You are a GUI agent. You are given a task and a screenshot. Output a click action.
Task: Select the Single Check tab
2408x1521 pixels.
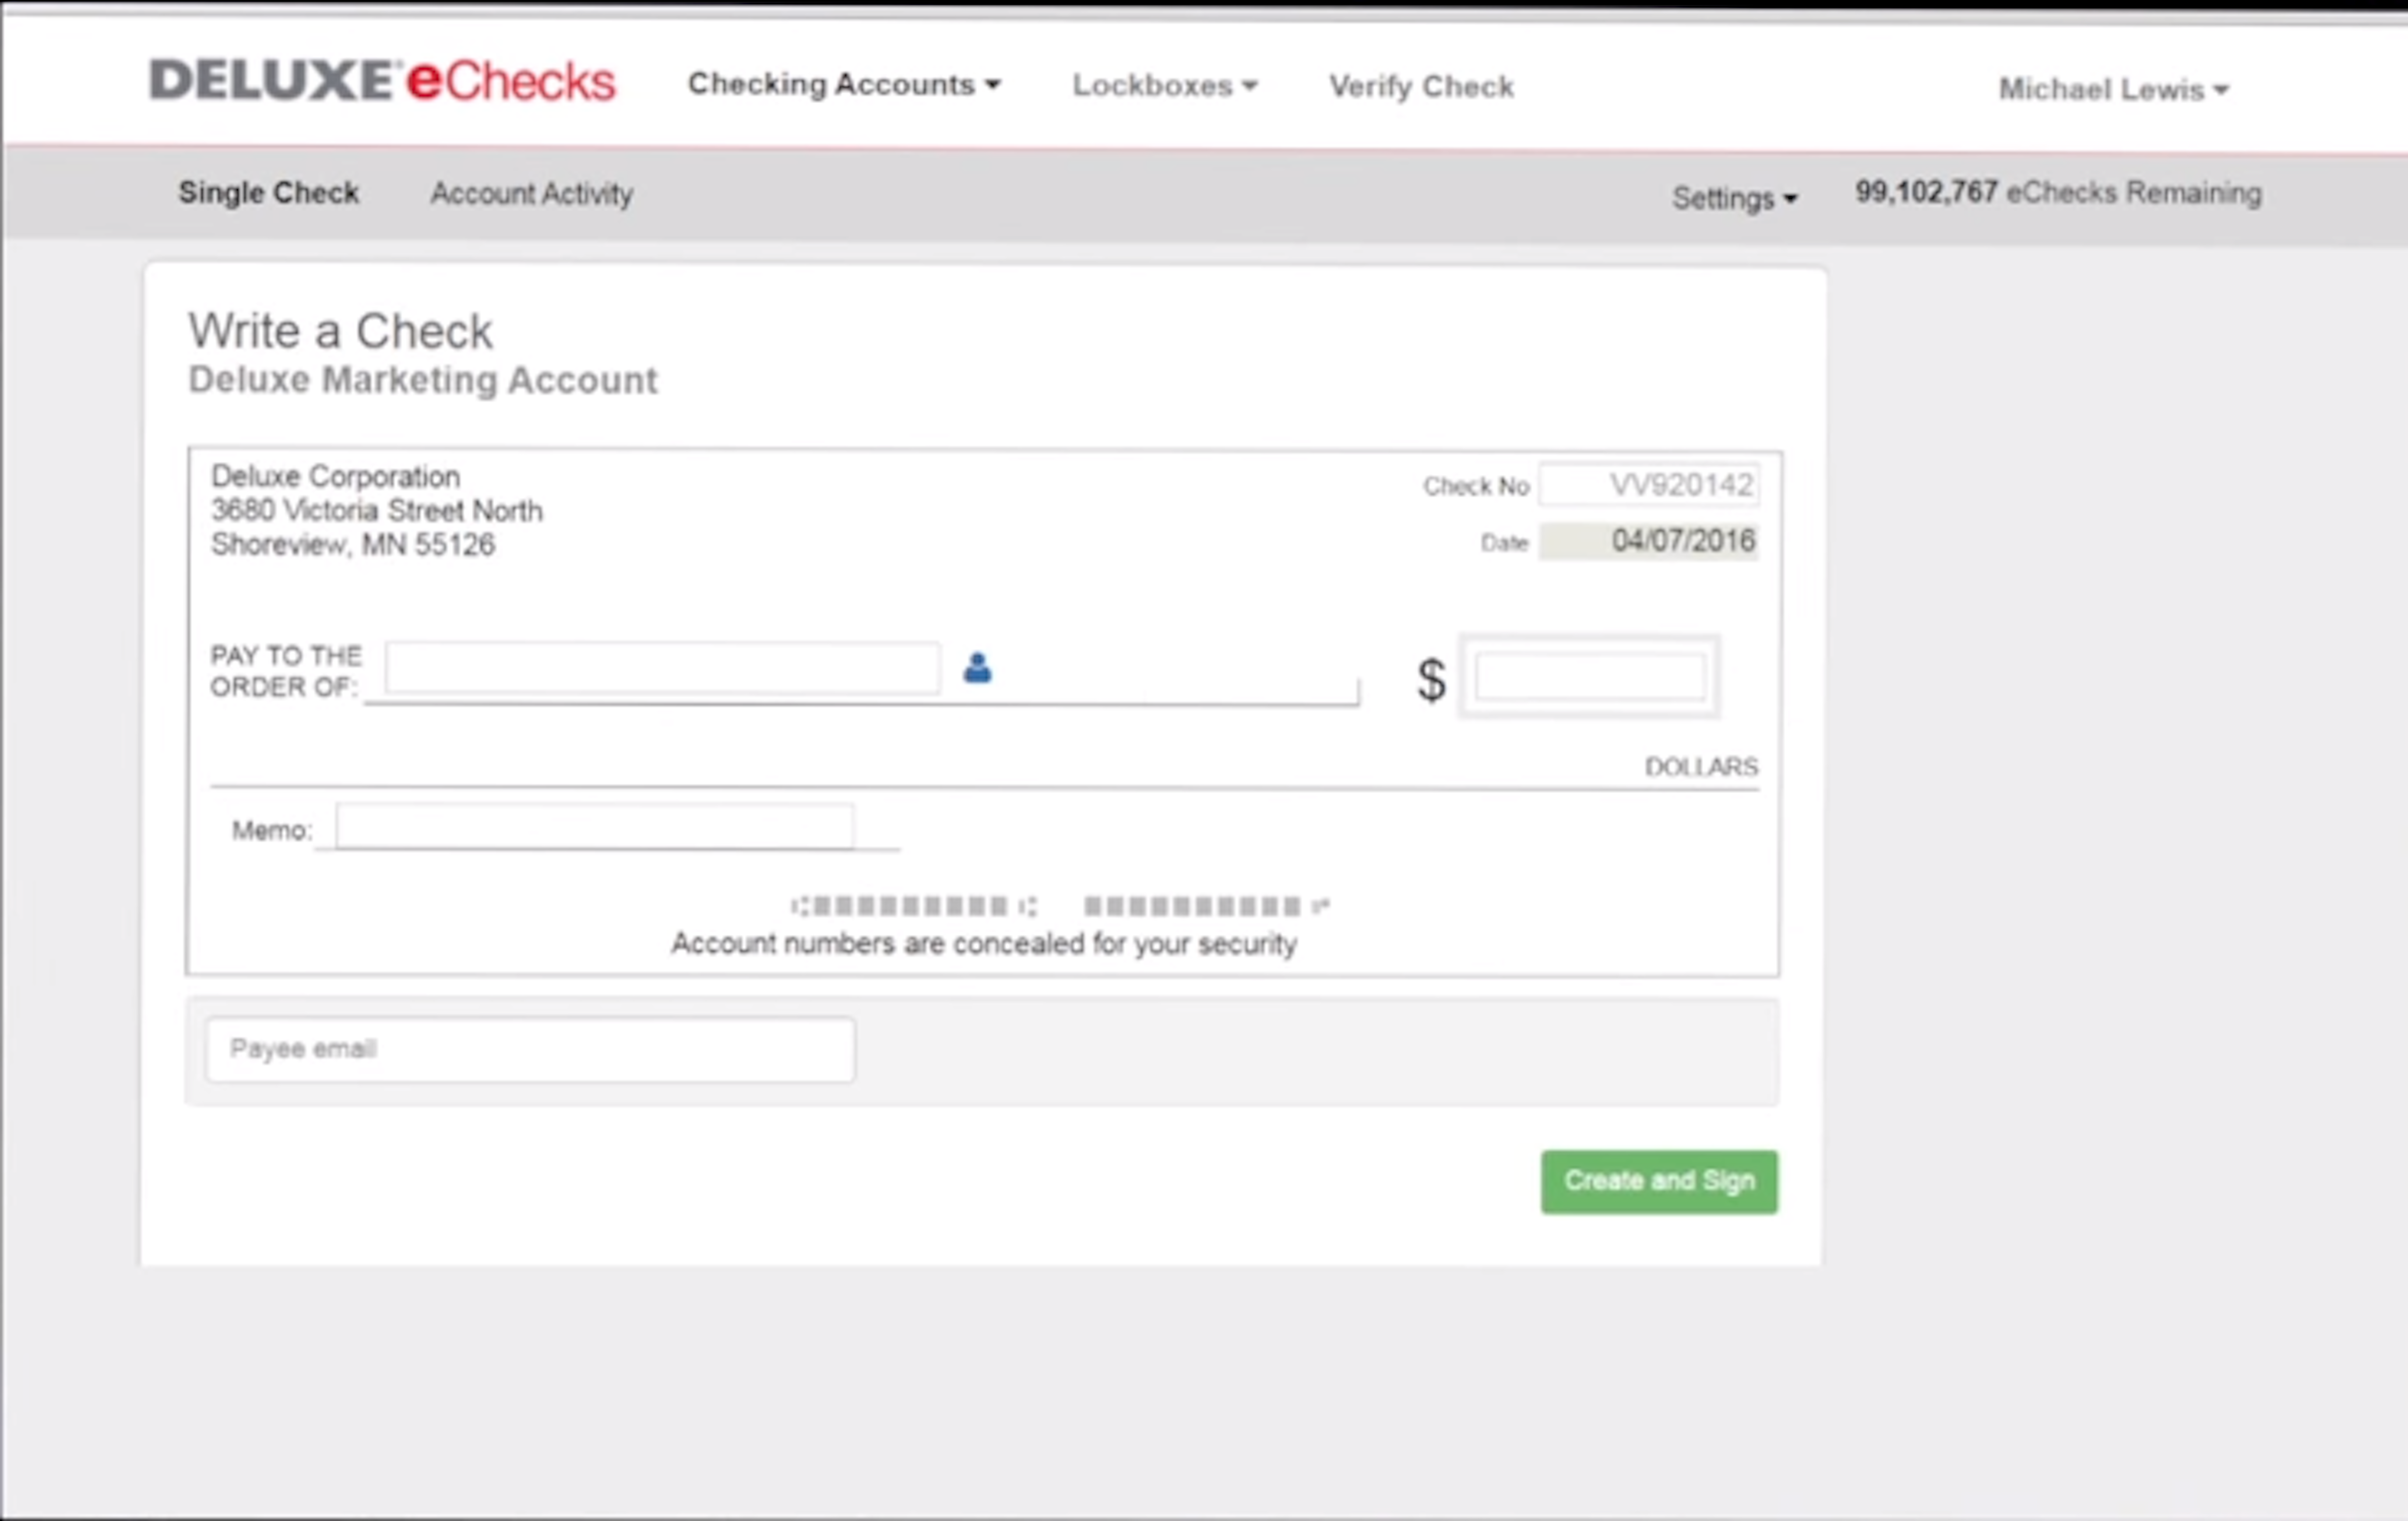pos(269,192)
